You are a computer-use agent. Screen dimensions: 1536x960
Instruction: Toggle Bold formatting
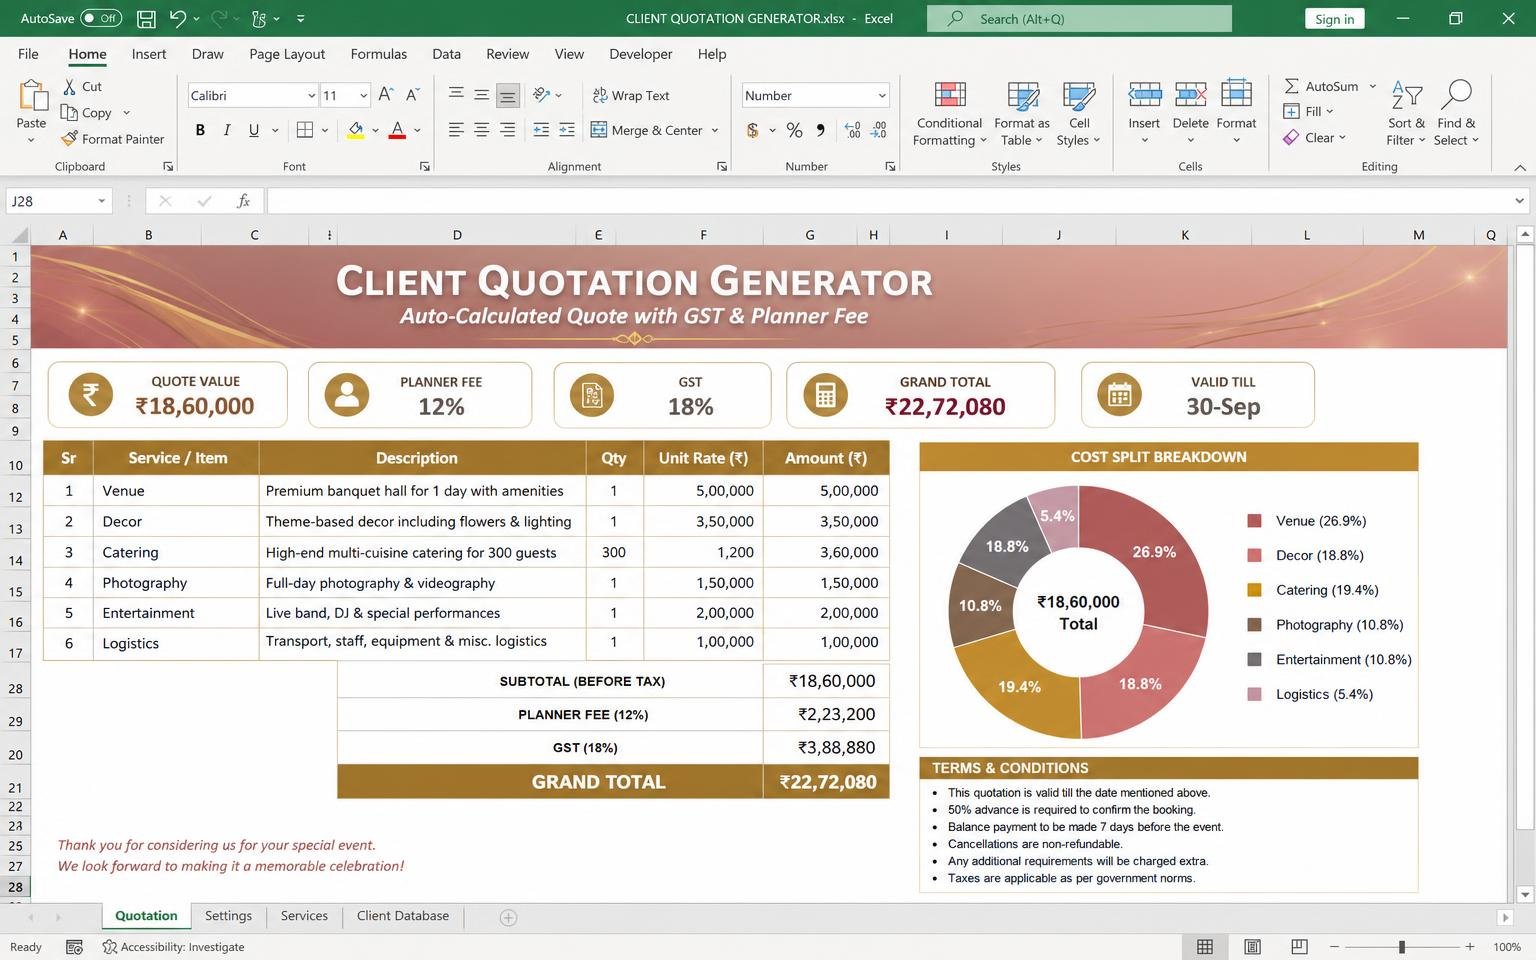pyautogui.click(x=200, y=130)
